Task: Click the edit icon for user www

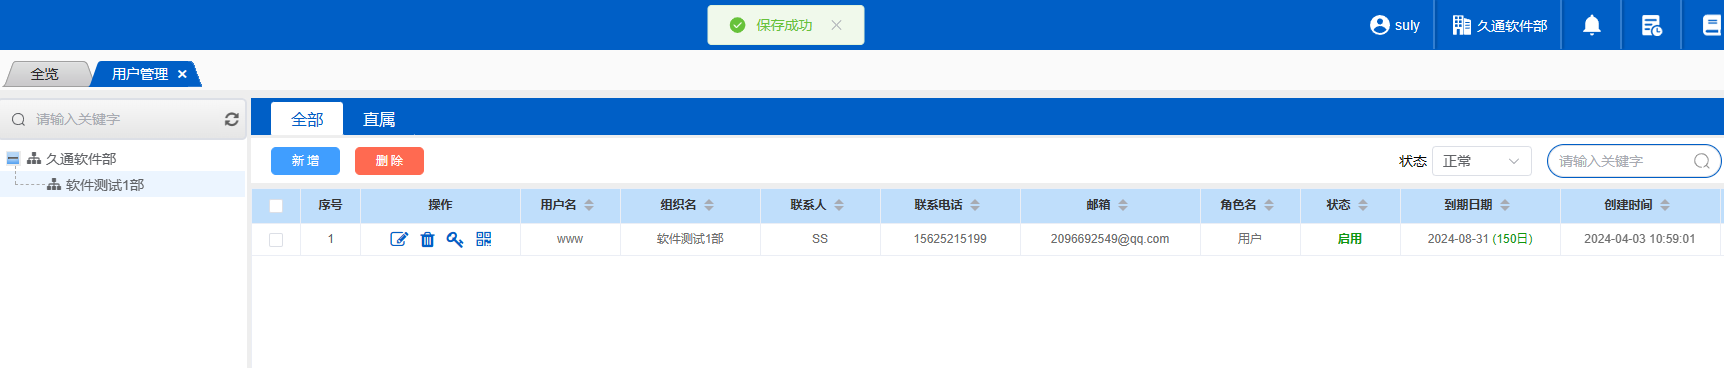Action: tap(399, 239)
